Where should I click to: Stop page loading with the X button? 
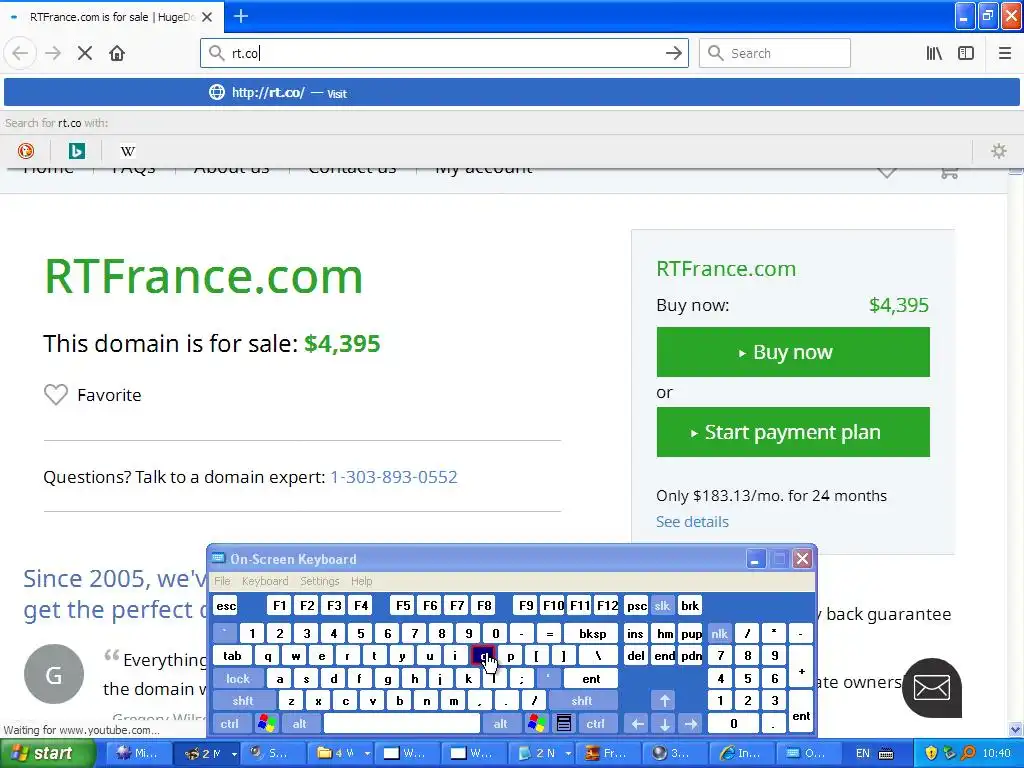click(x=85, y=53)
